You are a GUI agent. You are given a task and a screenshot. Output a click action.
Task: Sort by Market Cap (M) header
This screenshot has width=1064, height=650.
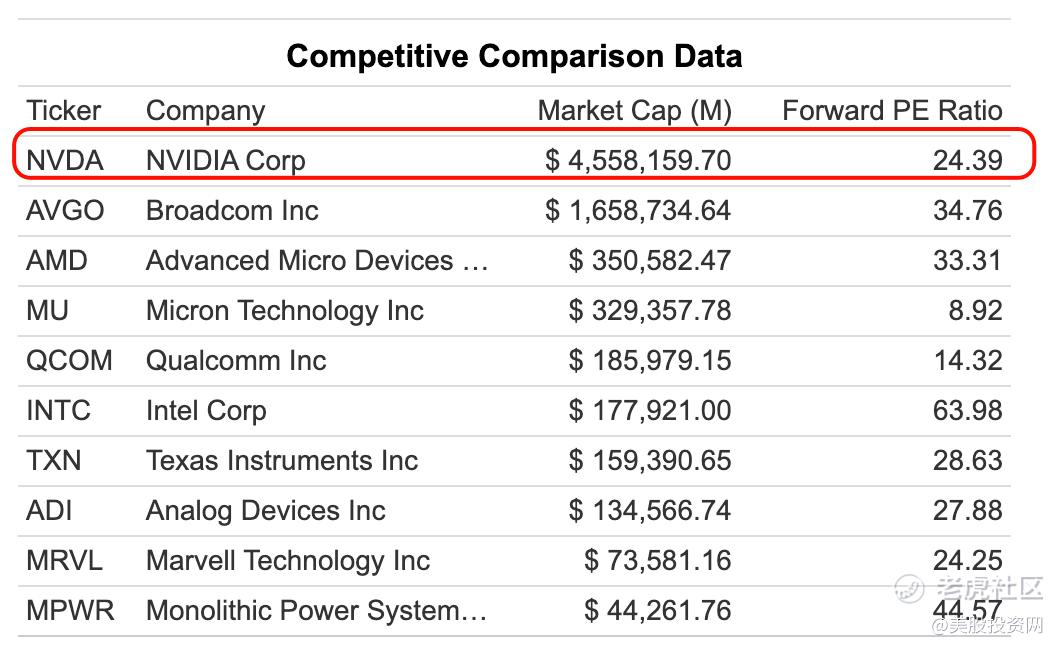(634, 110)
